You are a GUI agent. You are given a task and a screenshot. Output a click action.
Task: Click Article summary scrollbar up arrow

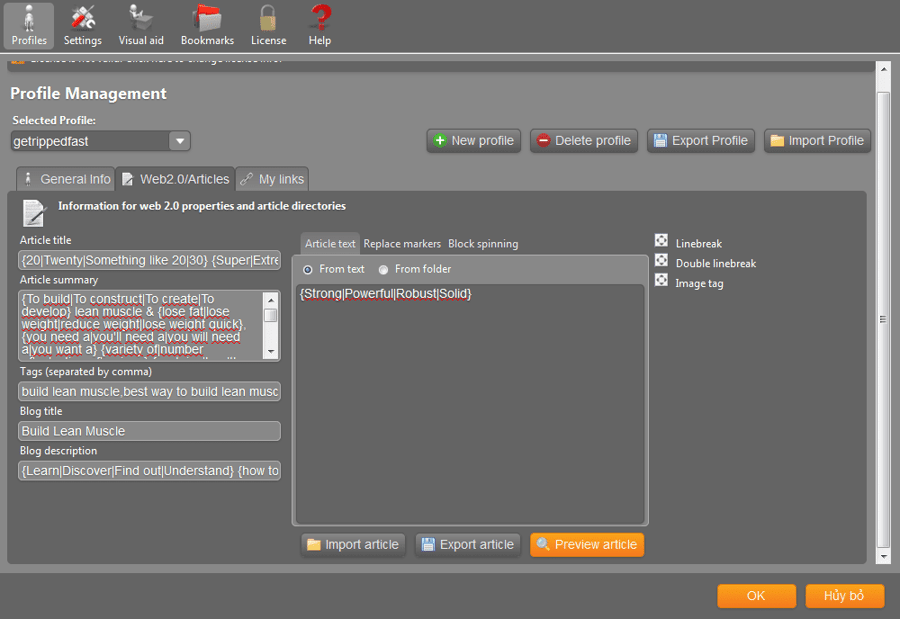(271, 299)
